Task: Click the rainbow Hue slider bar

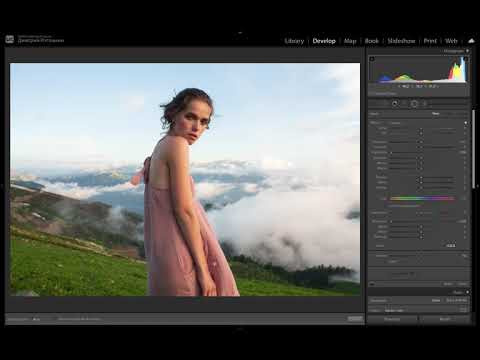Action: 422,198
